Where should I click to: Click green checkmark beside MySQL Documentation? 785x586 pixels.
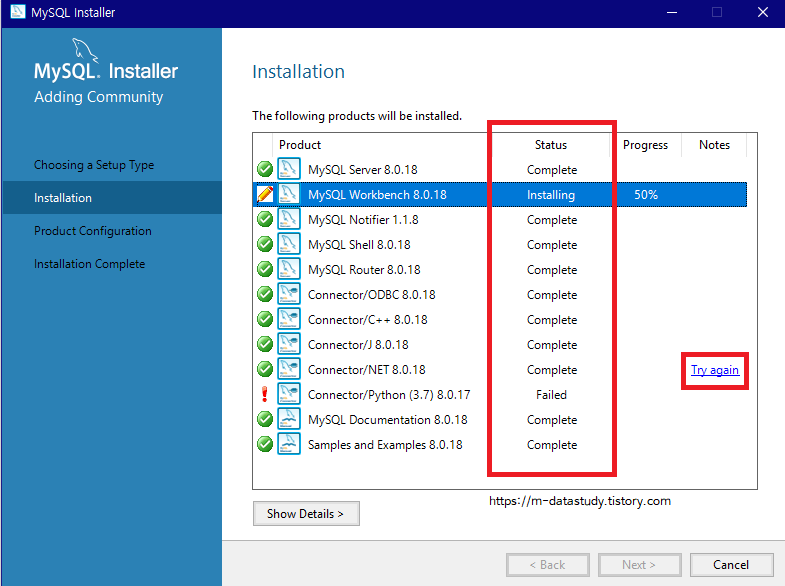pyautogui.click(x=265, y=419)
